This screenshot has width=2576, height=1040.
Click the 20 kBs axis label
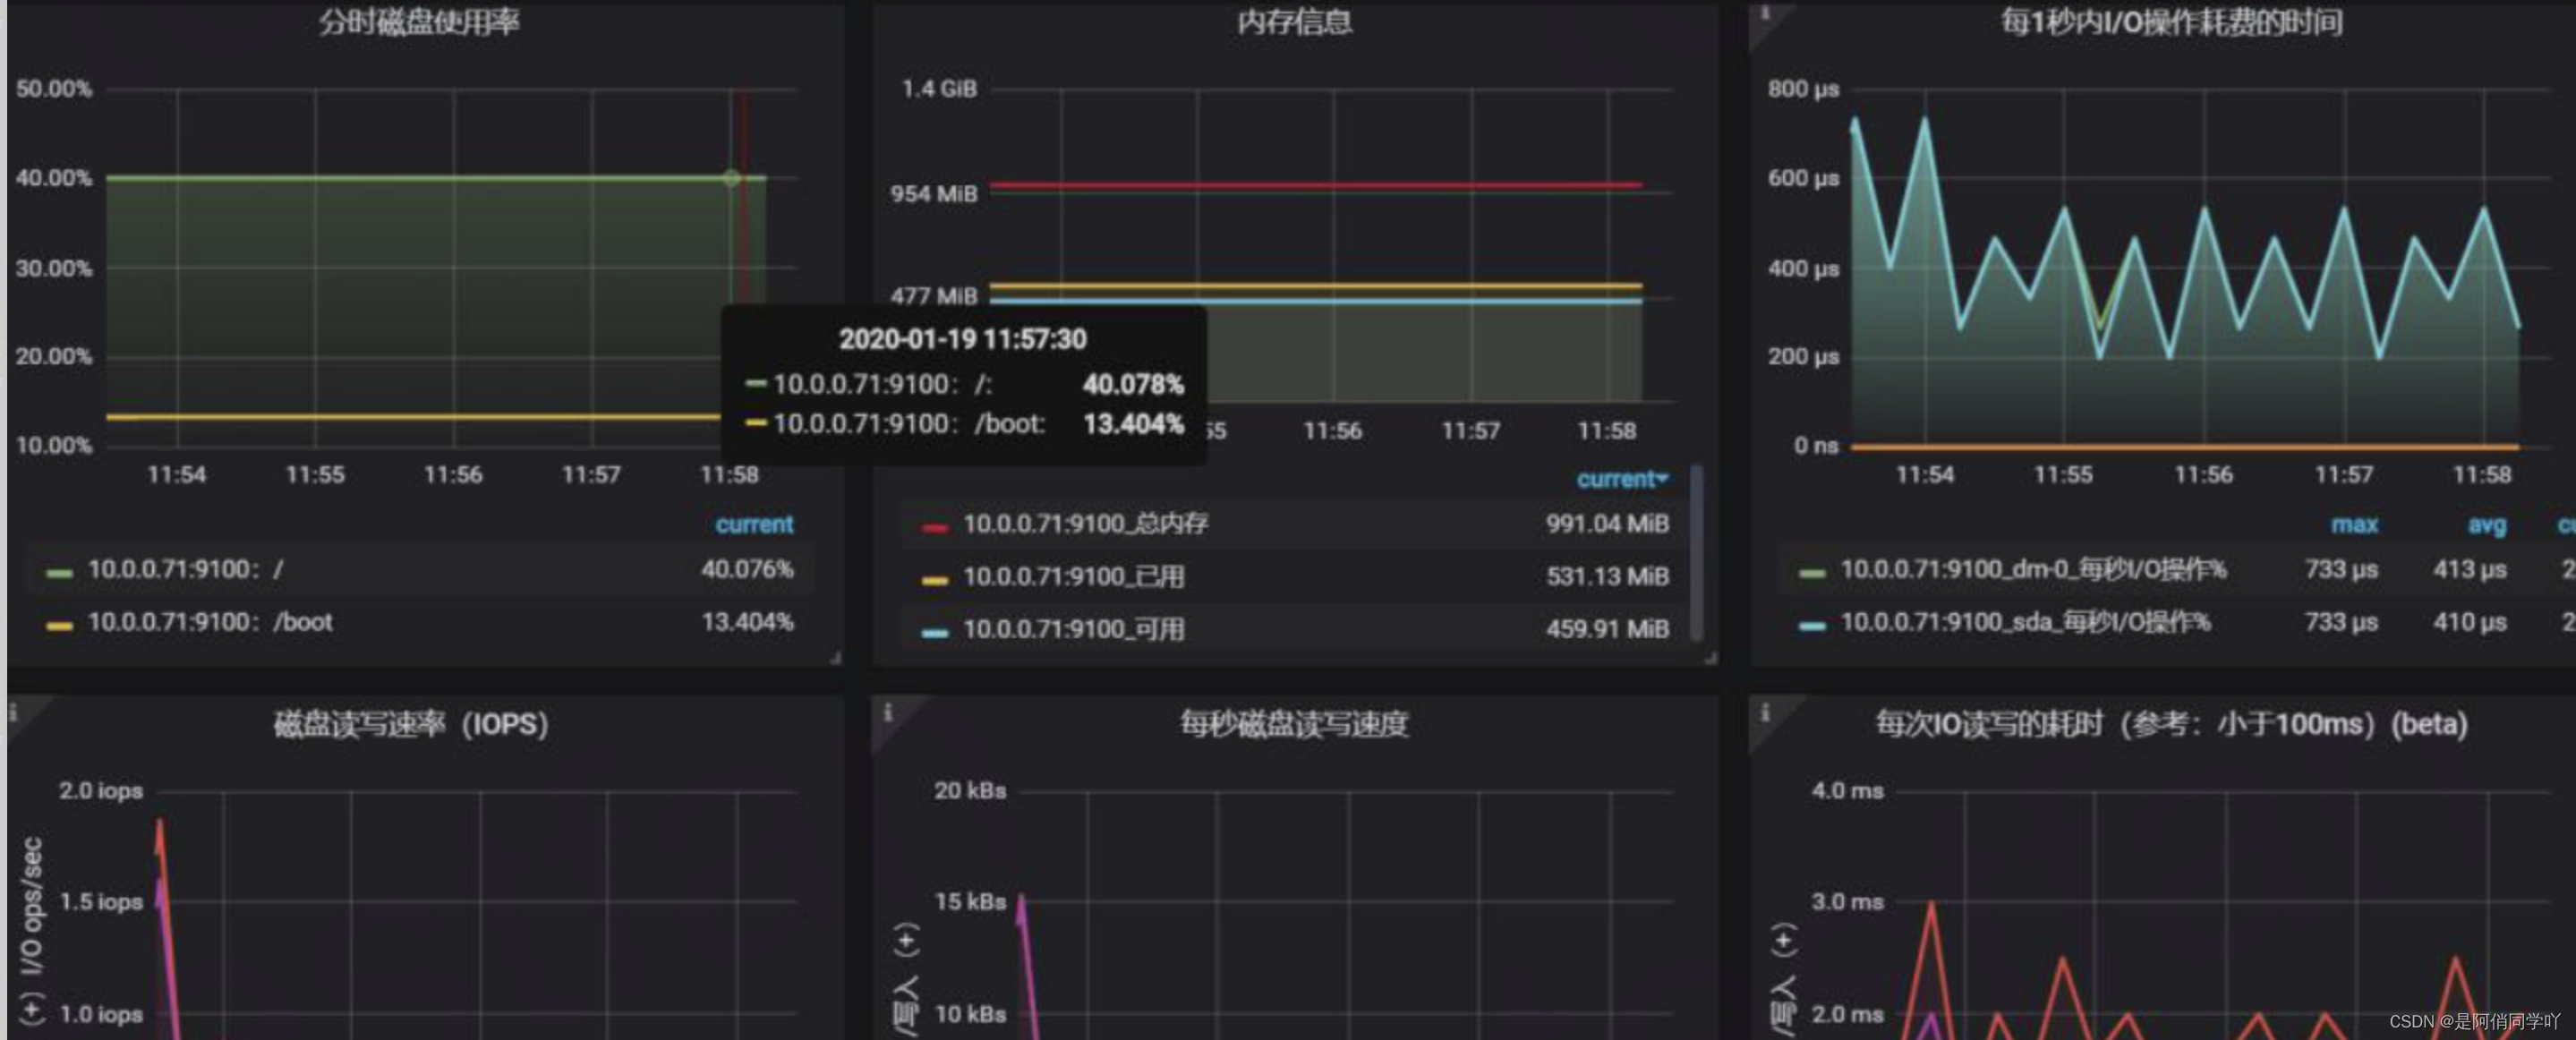(x=970, y=791)
